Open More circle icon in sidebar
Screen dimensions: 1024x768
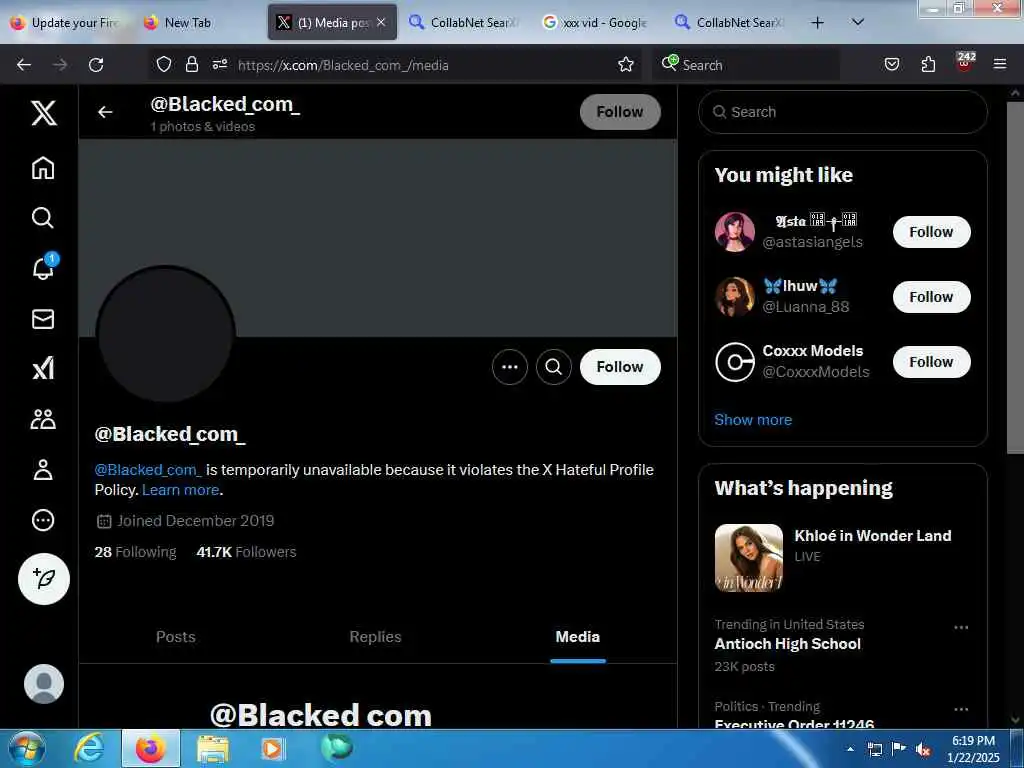tap(43, 520)
